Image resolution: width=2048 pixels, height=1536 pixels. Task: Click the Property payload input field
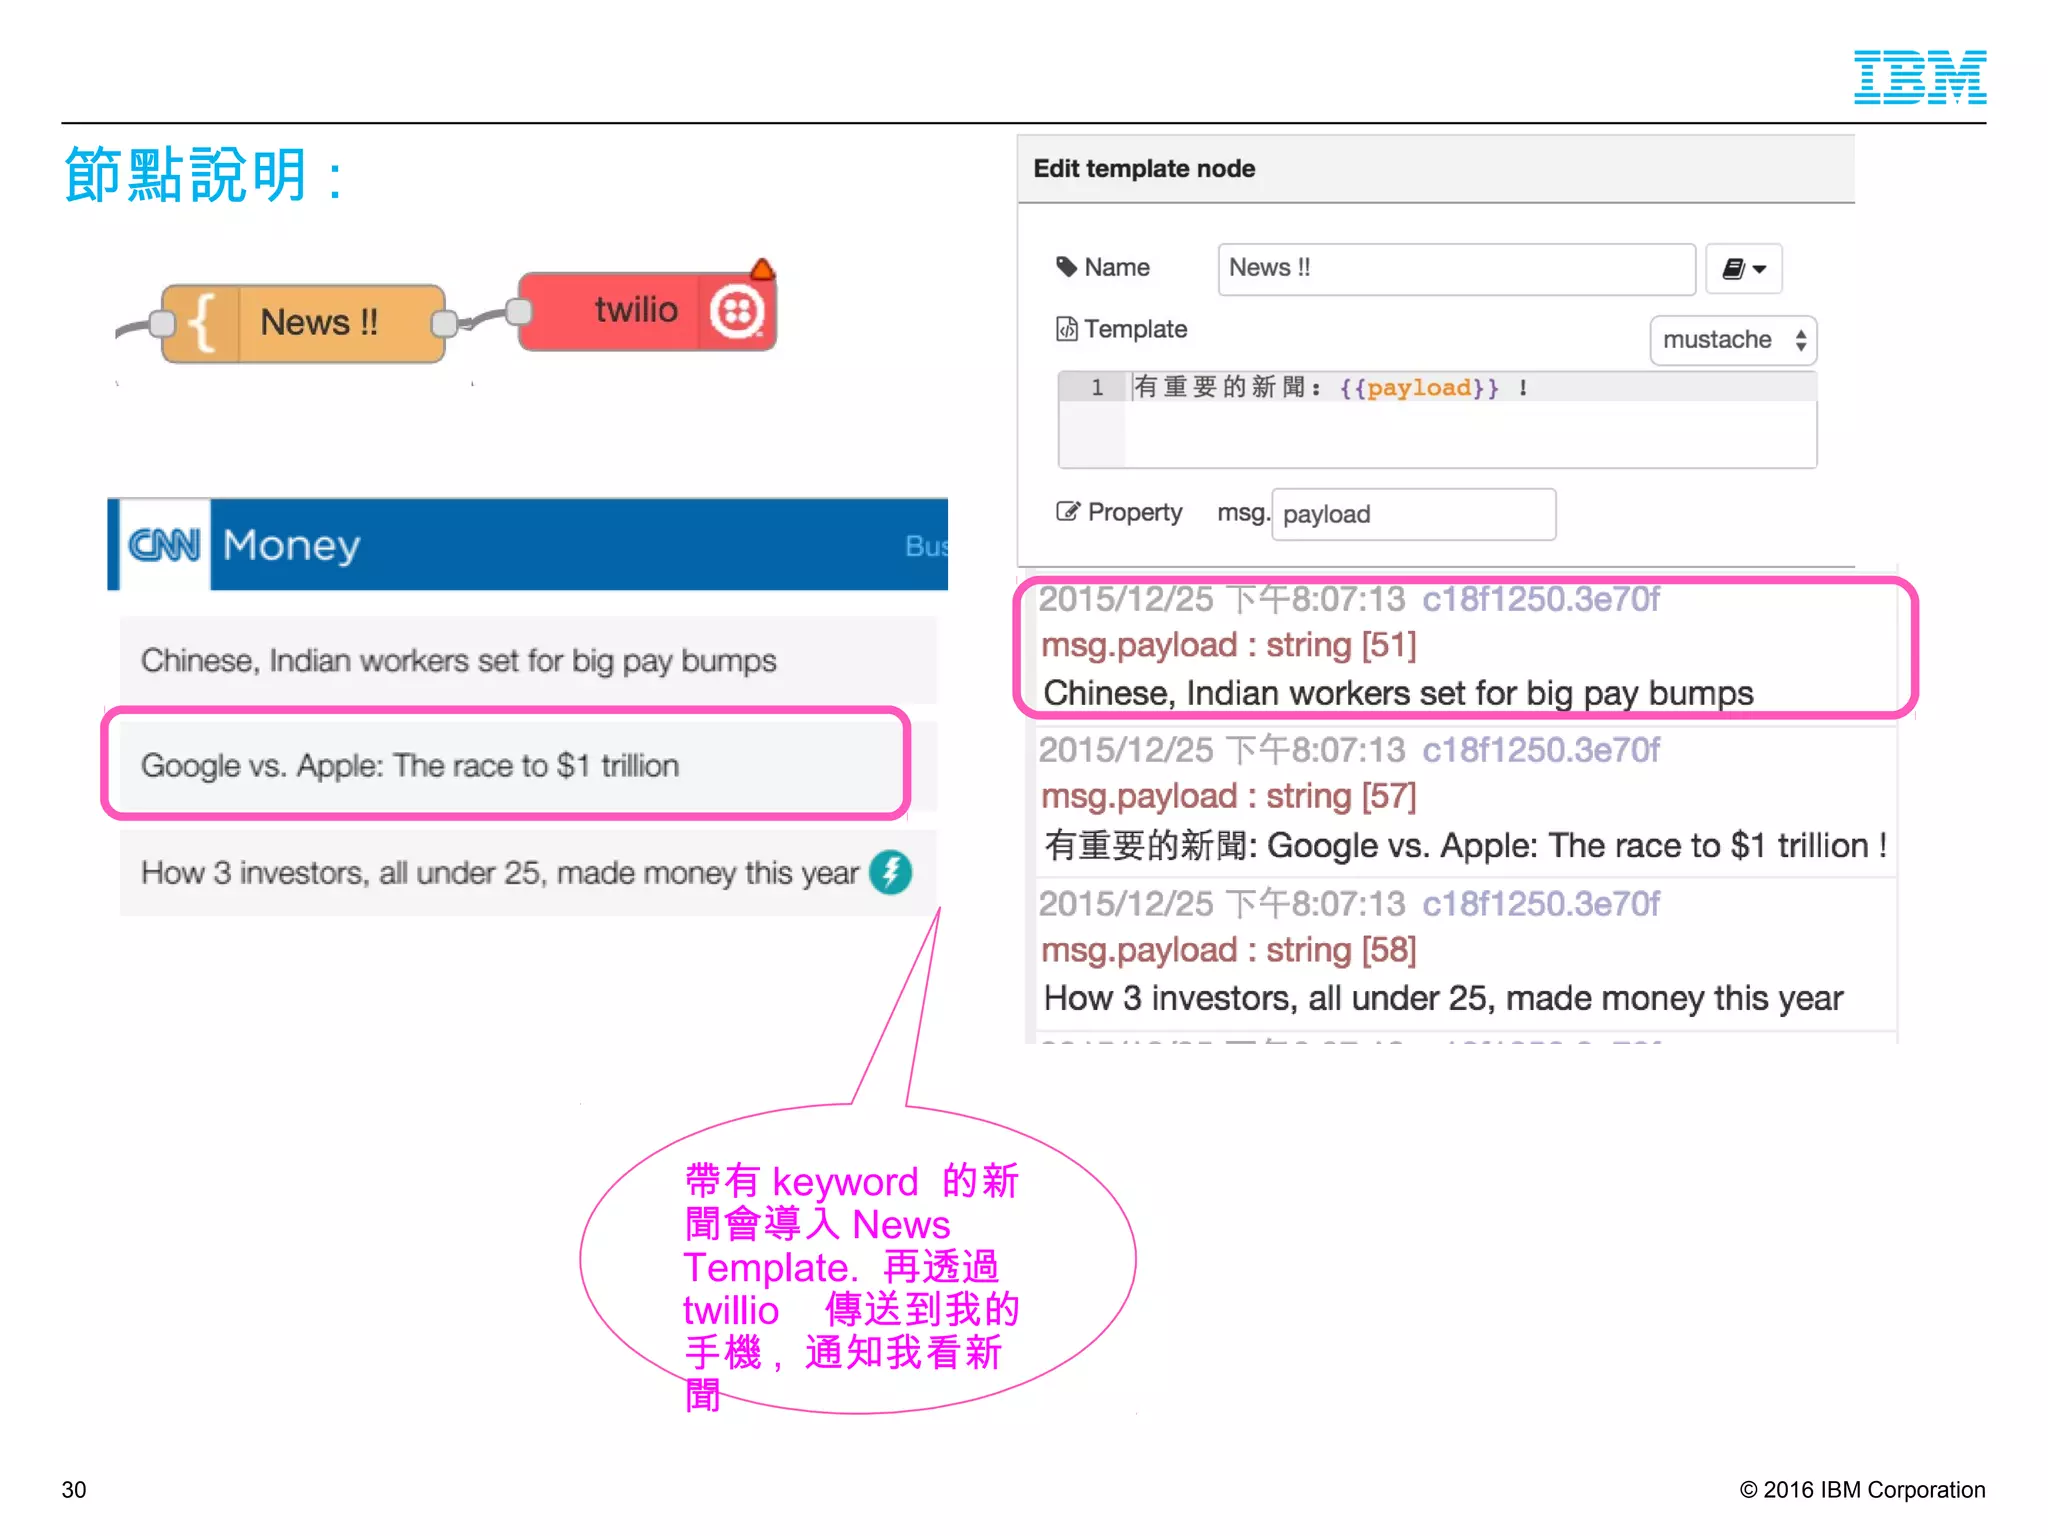point(1413,514)
